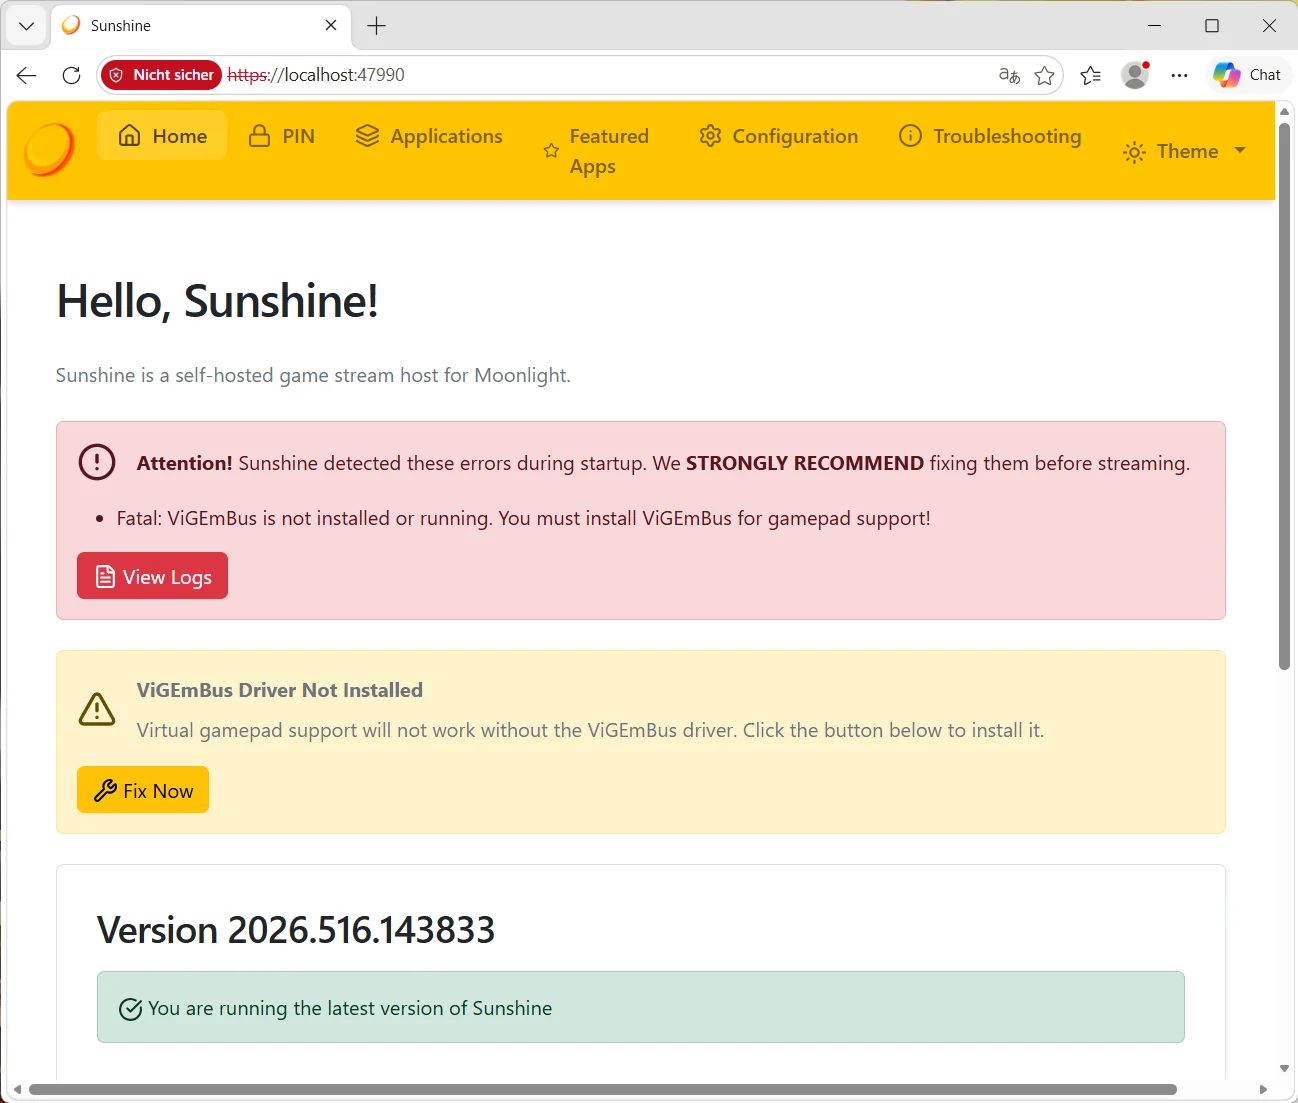Image resolution: width=1298 pixels, height=1103 pixels.
Task: Click the checkmark icon in latest version notice
Action: [x=130, y=1009]
